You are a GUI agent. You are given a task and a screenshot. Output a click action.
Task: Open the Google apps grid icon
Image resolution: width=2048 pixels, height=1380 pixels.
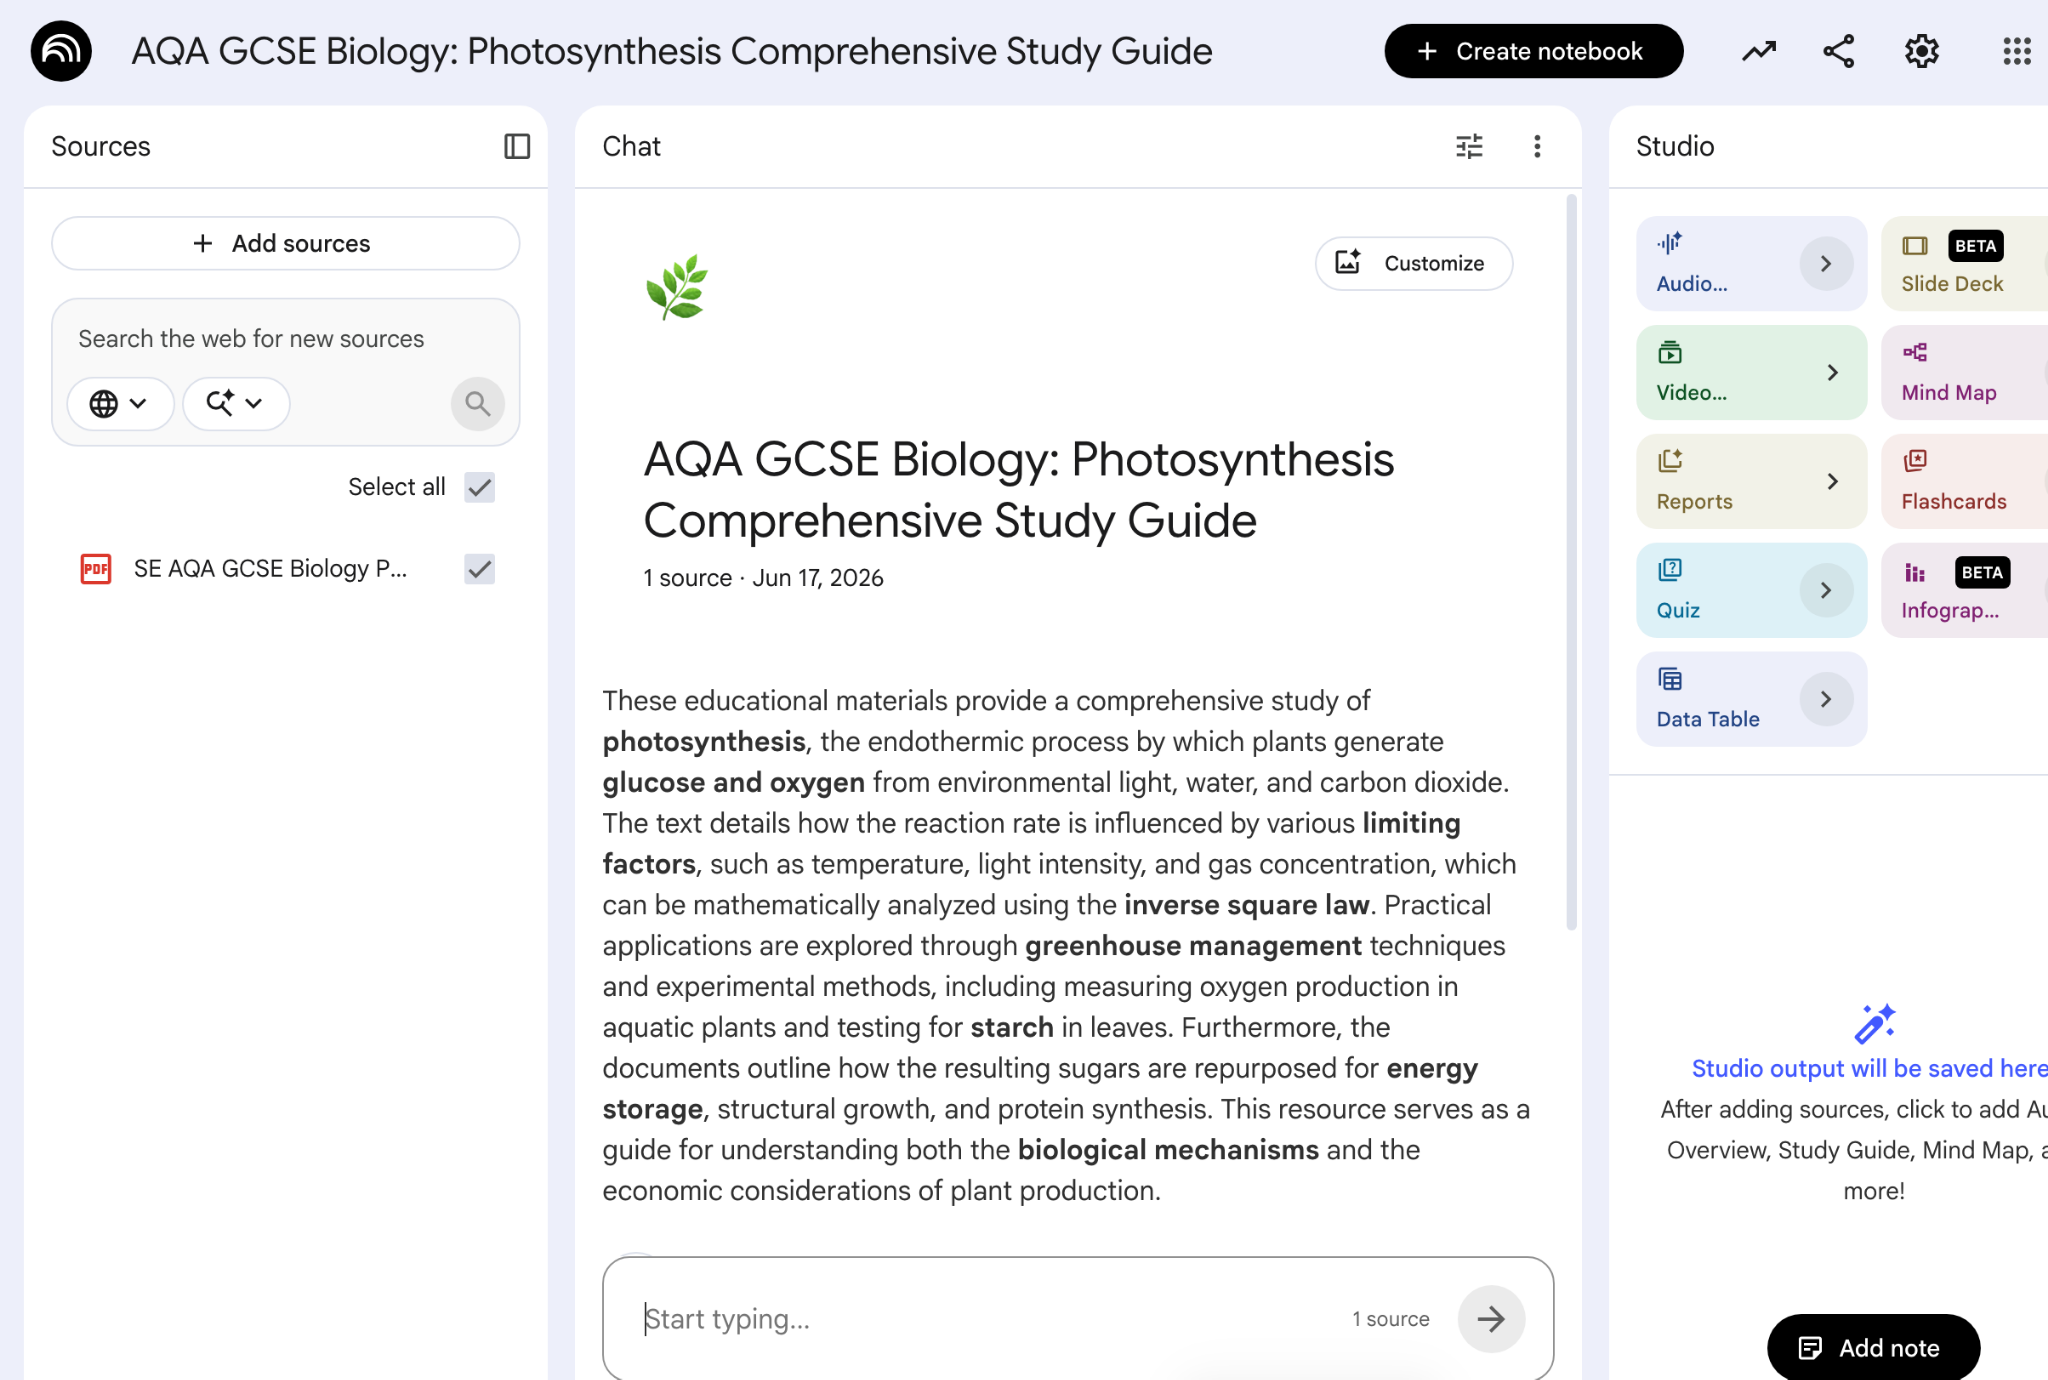point(2017,51)
